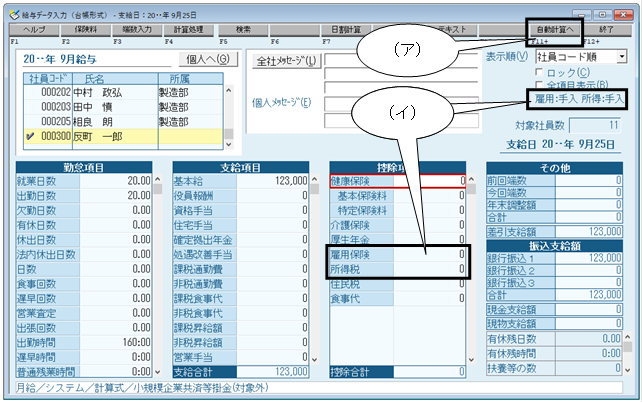Select employee row 000300 反町 一郎
The height and width of the screenshot is (403, 642).
tap(123, 136)
